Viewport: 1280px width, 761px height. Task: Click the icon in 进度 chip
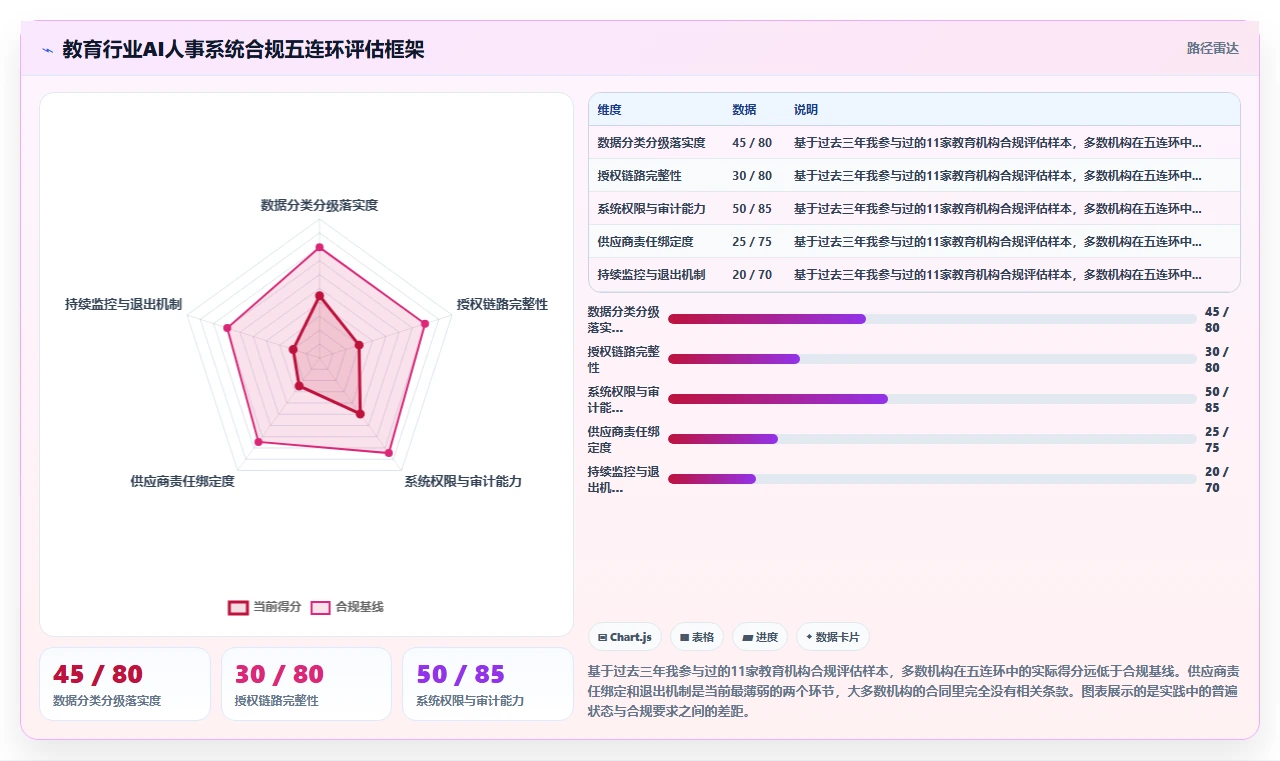pyautogui.click(x=747, y=637)
